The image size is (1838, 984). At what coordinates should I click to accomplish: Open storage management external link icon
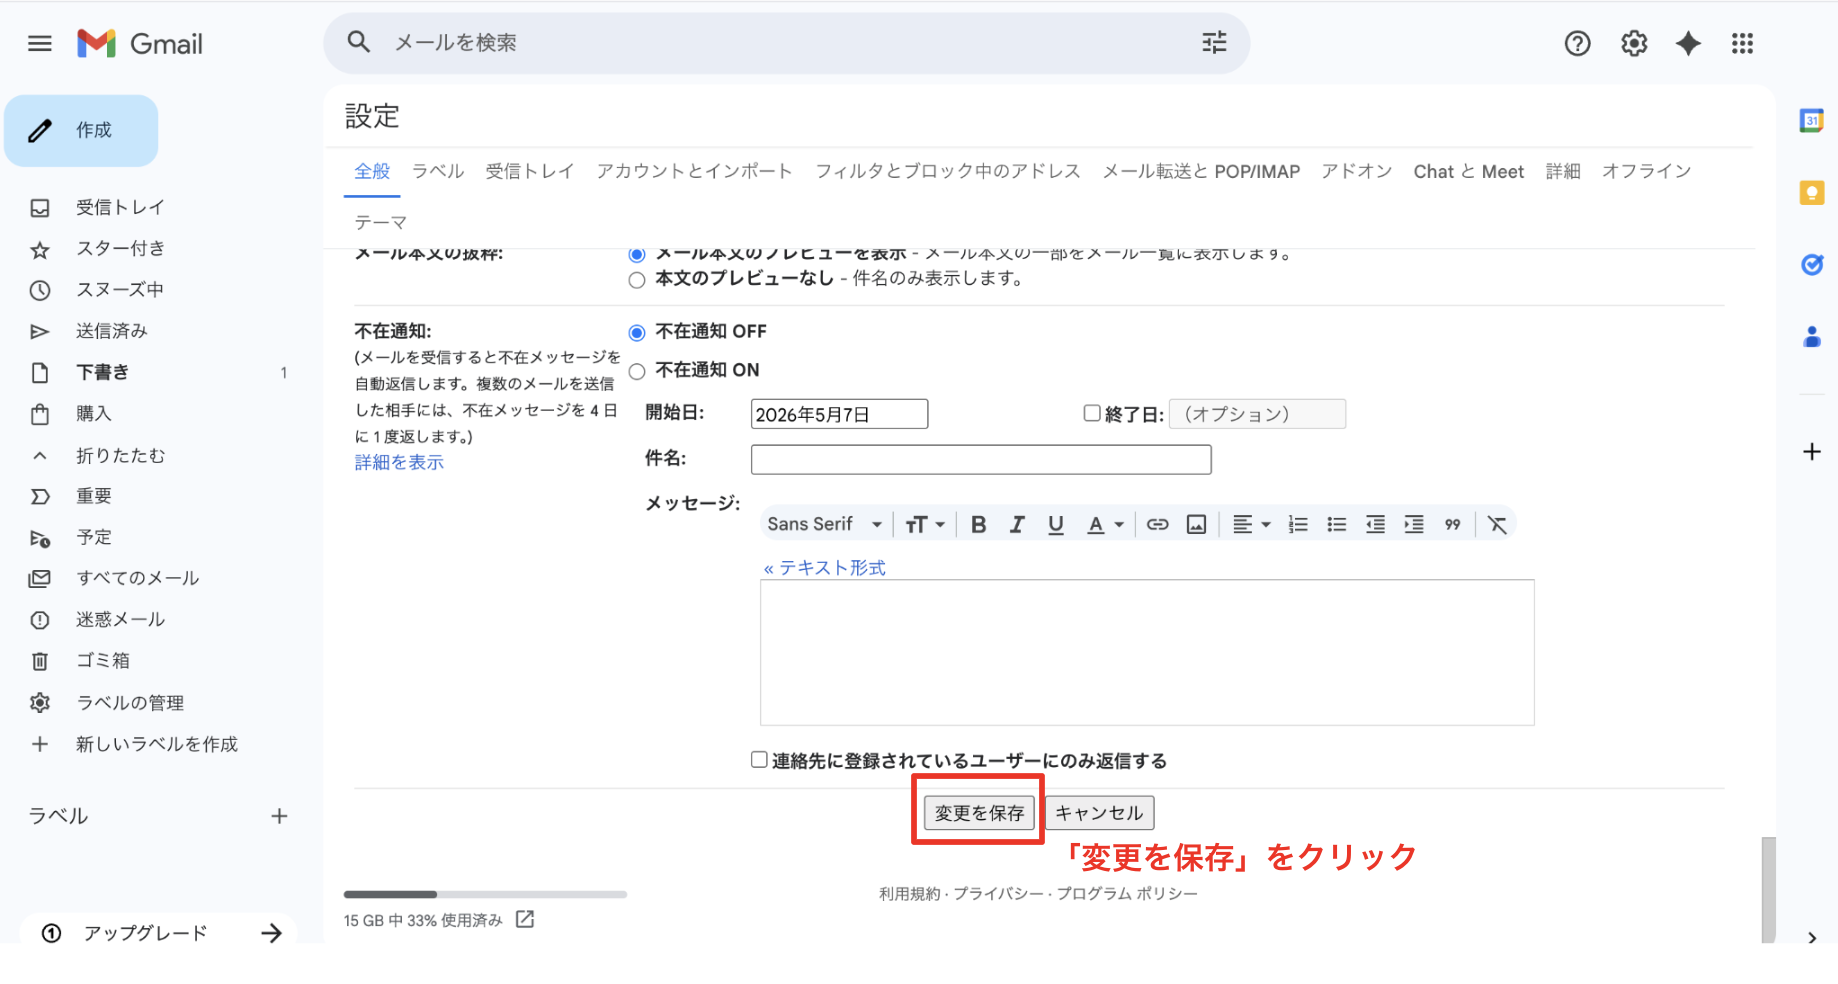525,919
